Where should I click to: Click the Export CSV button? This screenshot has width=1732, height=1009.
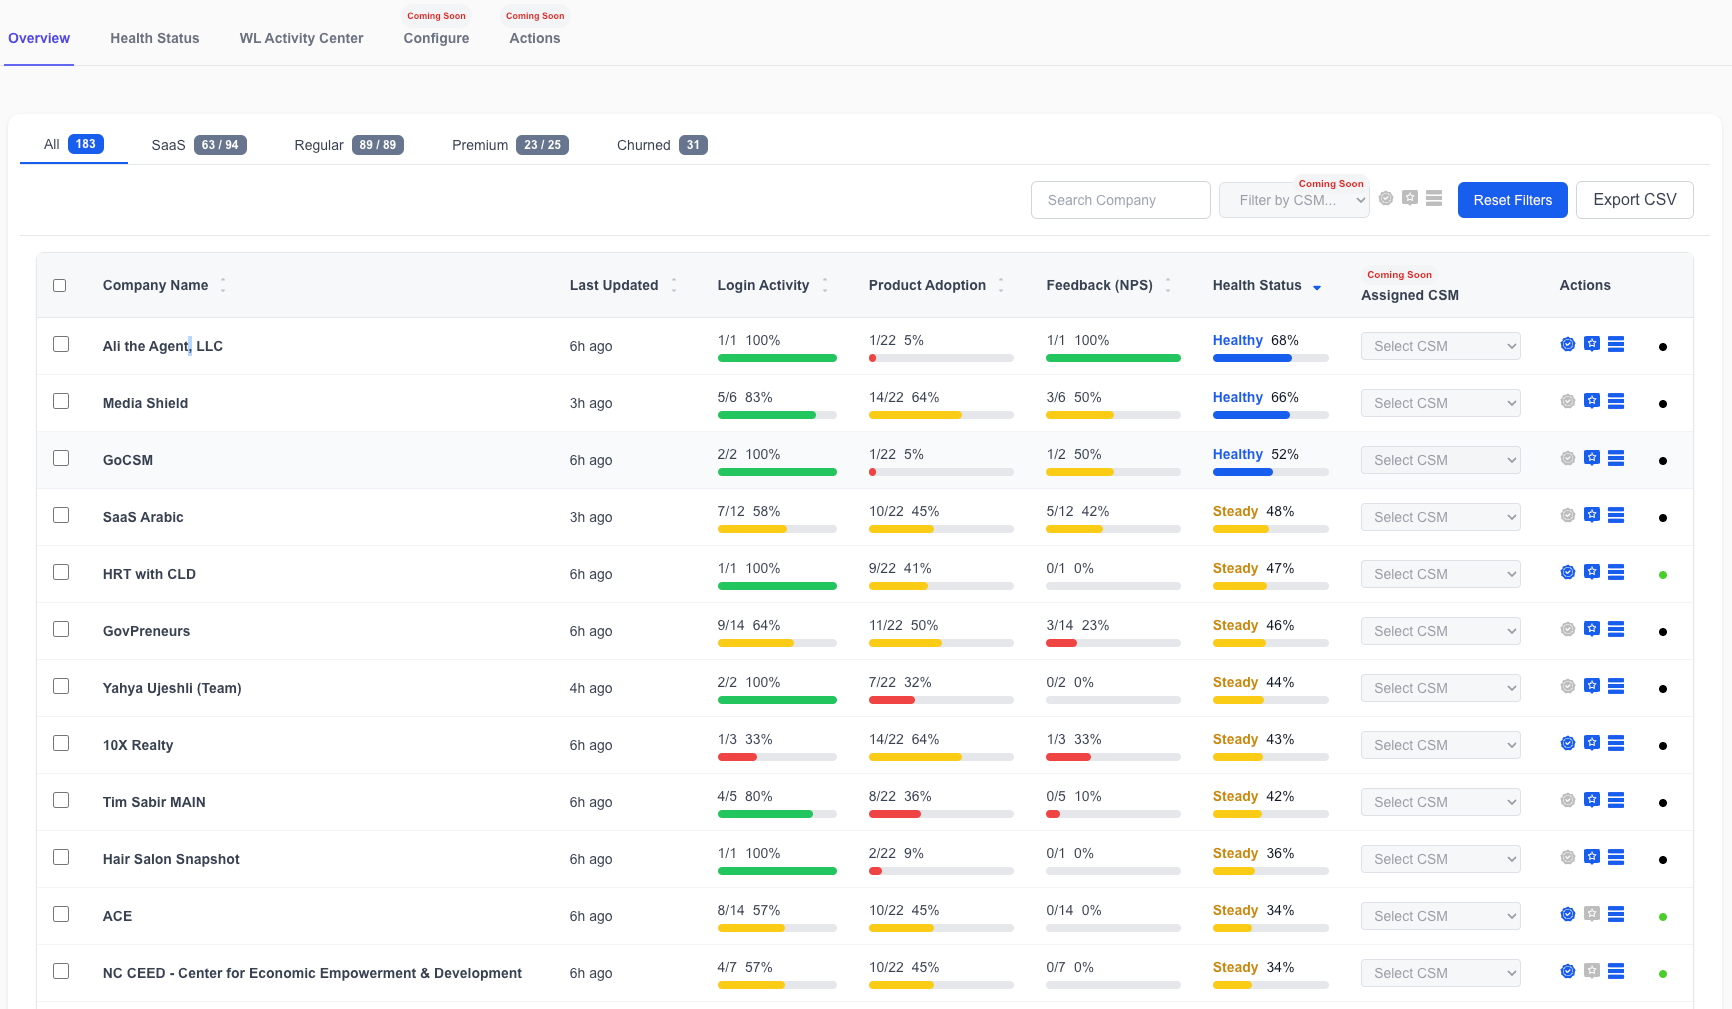tap(1634, 200)
